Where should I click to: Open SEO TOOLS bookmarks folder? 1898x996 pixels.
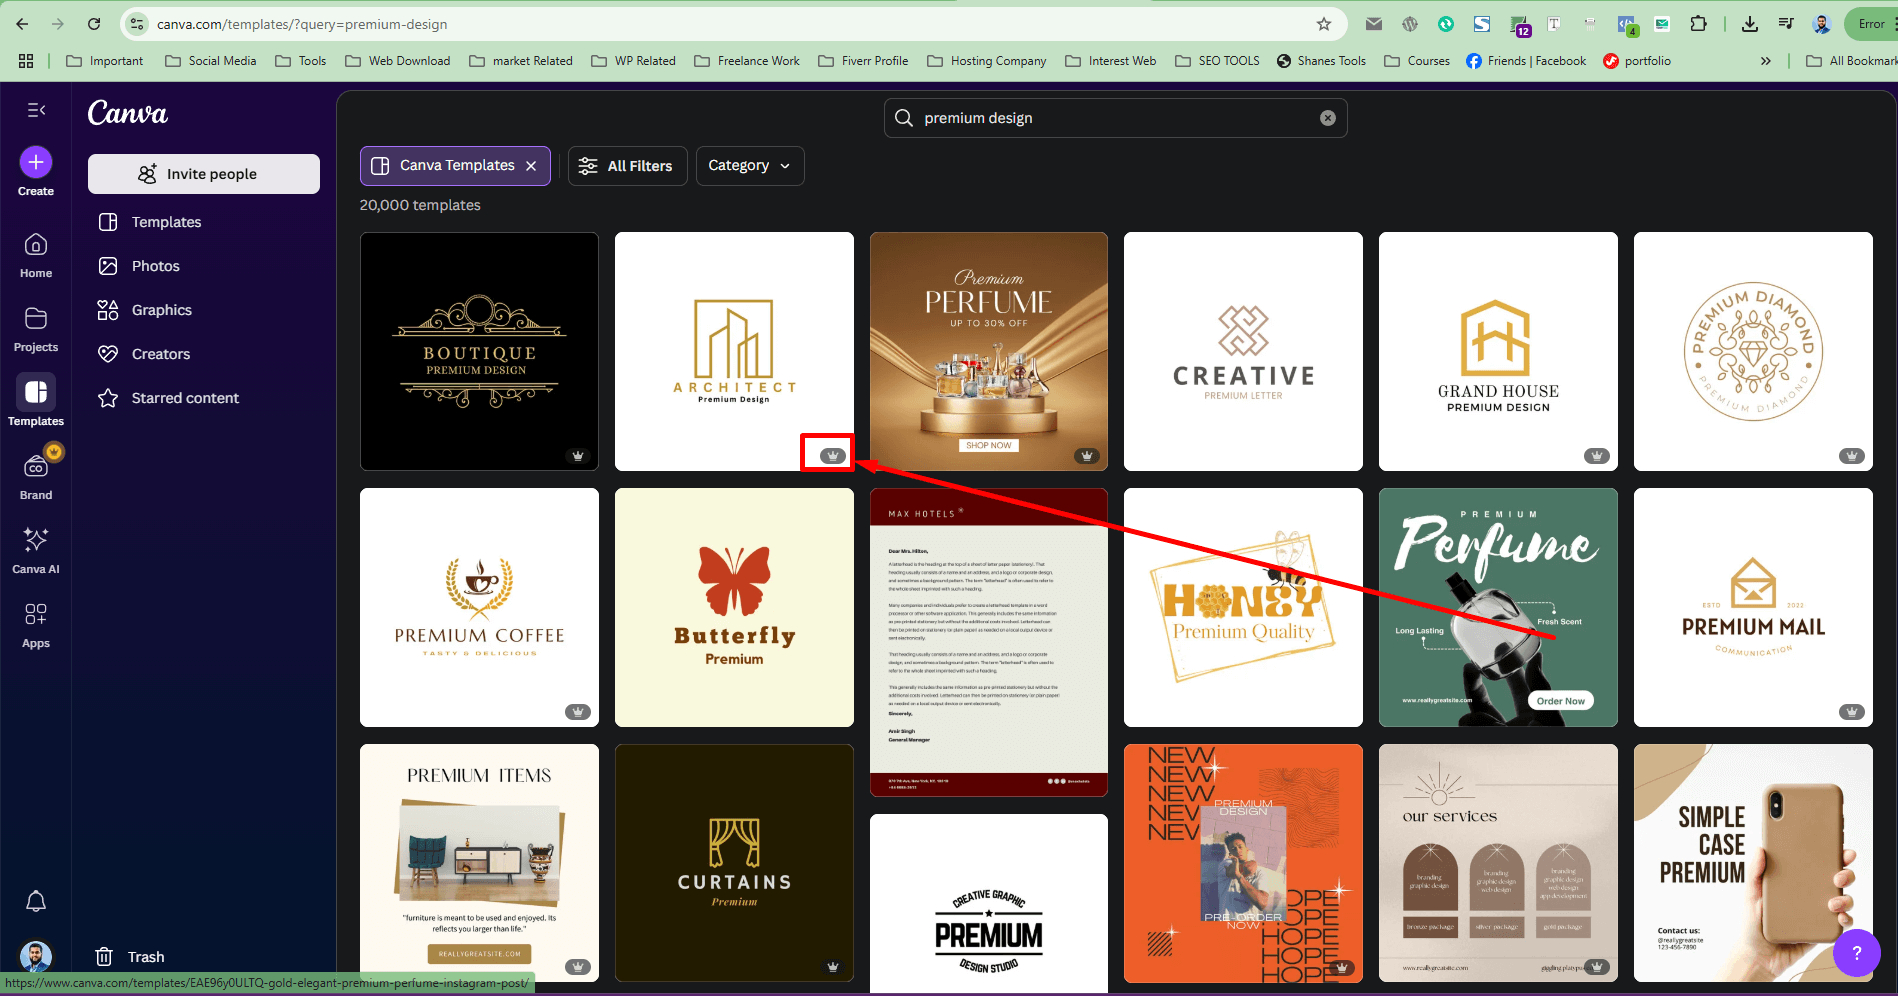1217,61
